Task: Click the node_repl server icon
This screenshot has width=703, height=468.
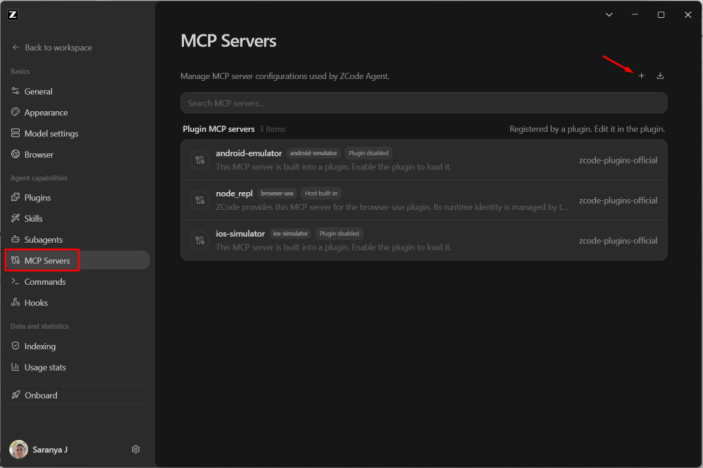Action: 200,200
